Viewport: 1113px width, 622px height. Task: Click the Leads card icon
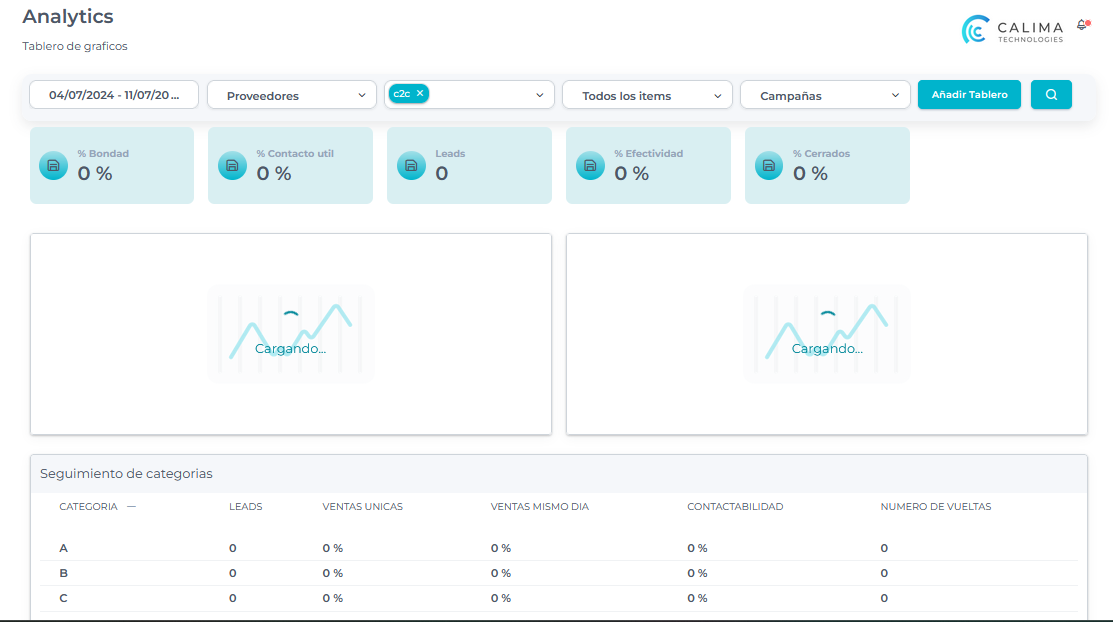[x=411, y=166]
